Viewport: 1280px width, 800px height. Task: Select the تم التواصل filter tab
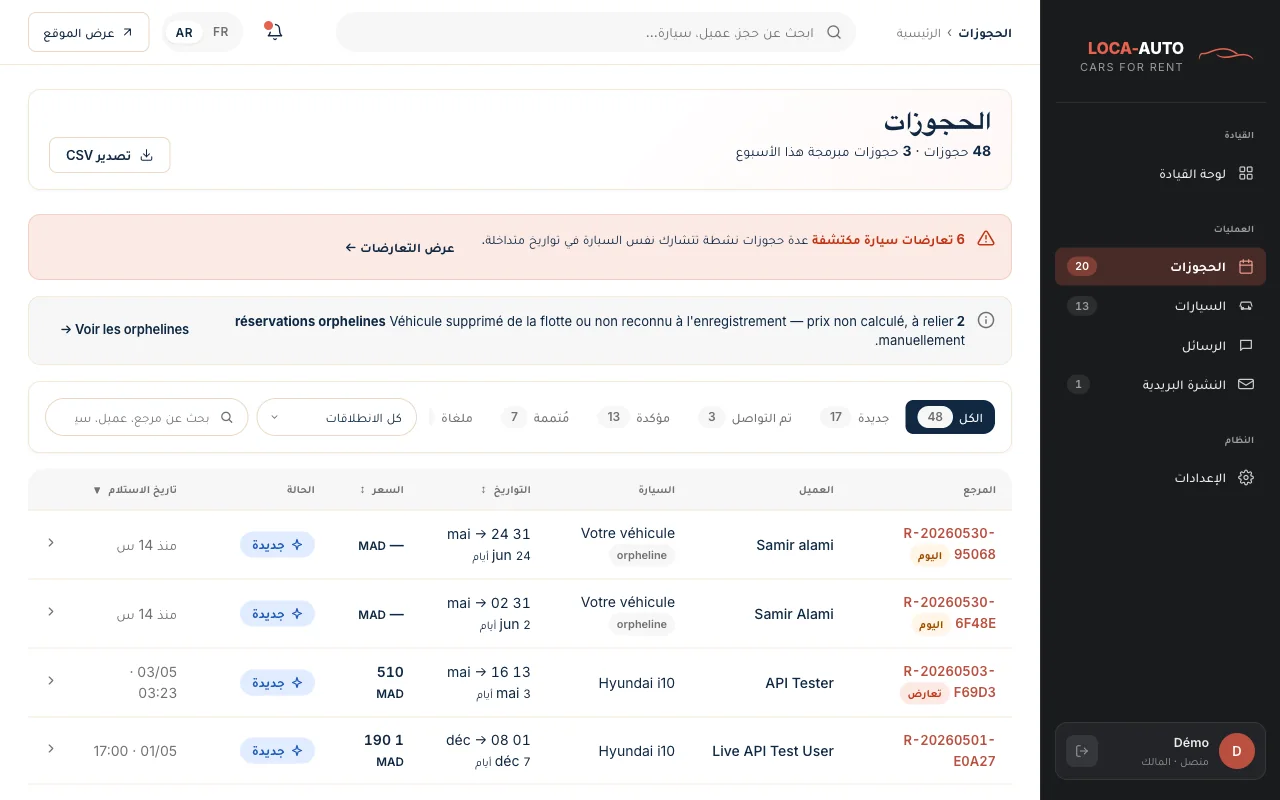click(x=745, y=417)
